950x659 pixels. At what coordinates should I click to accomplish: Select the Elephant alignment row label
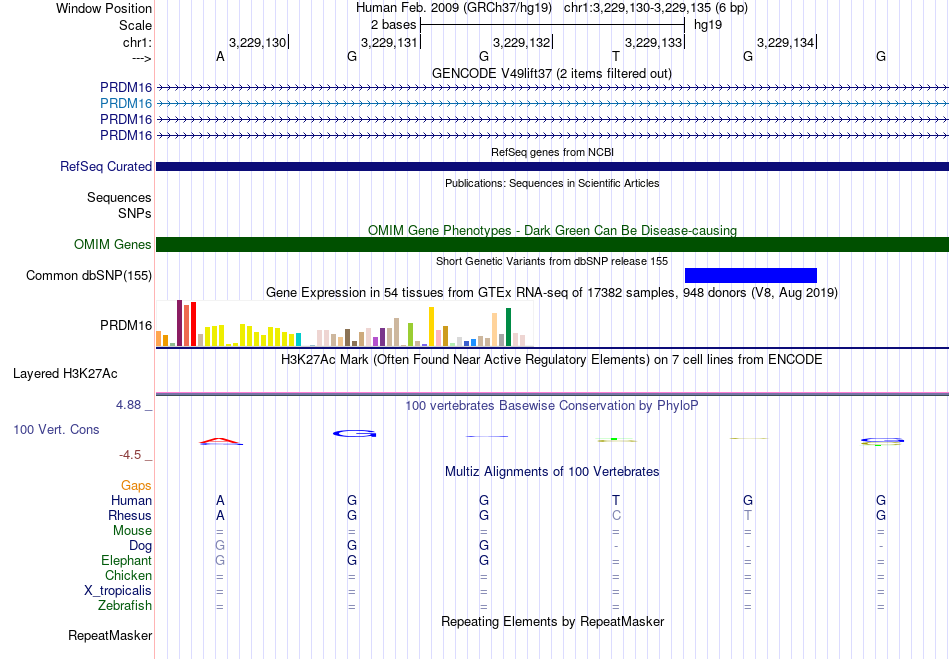pos(126,560)
